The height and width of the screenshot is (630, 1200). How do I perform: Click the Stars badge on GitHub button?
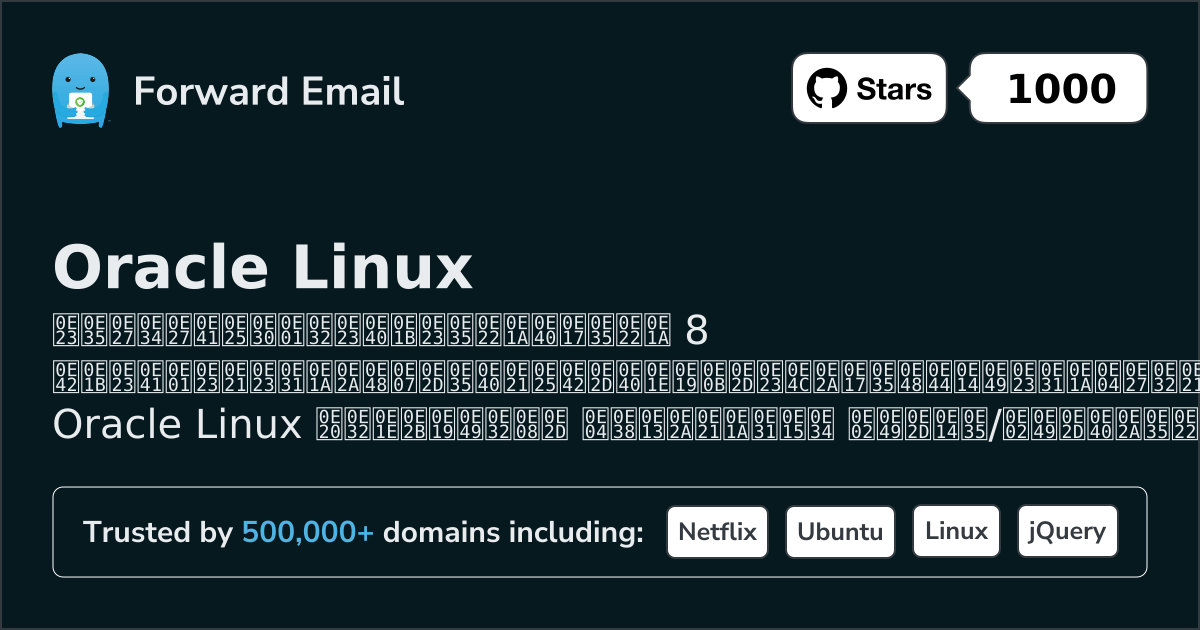coord(868,88)
